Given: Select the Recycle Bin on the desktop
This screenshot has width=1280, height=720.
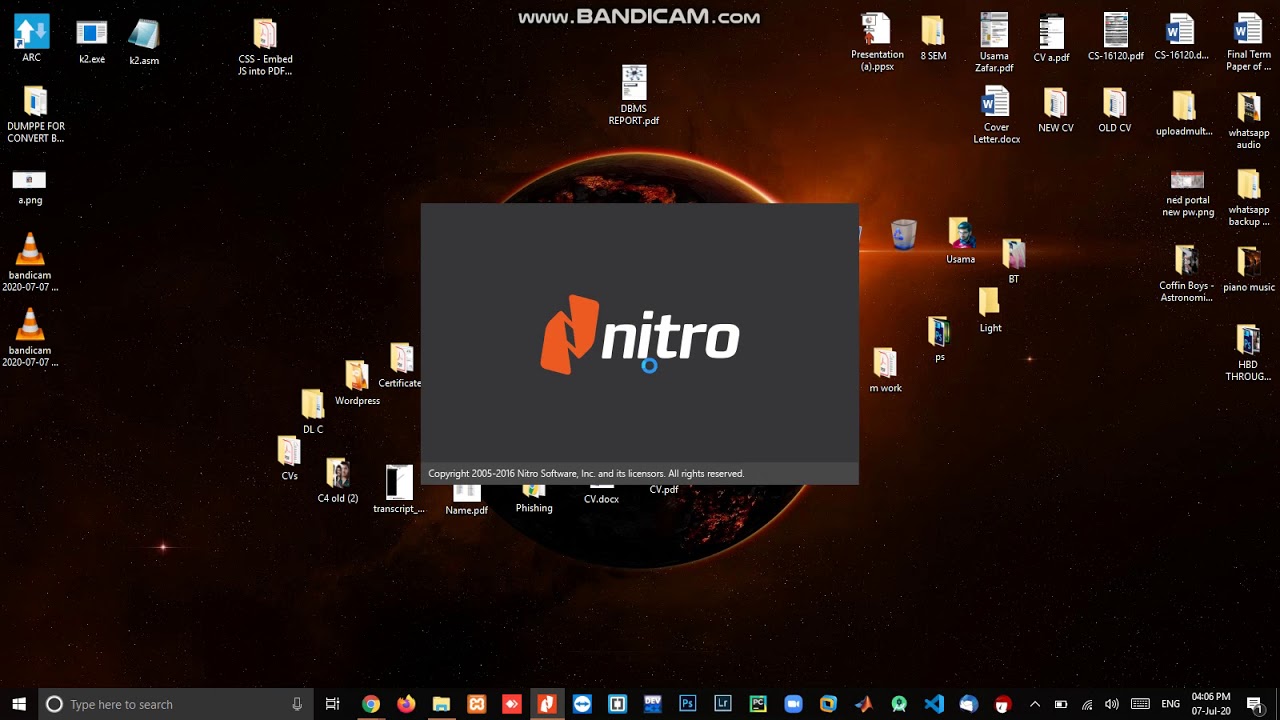Looking at the screenshot, I should click(x=903, y=235).
